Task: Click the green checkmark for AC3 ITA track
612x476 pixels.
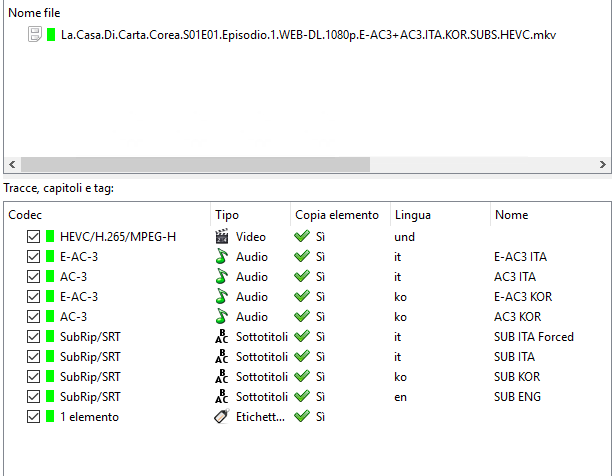Action: [x=302, y=276]
